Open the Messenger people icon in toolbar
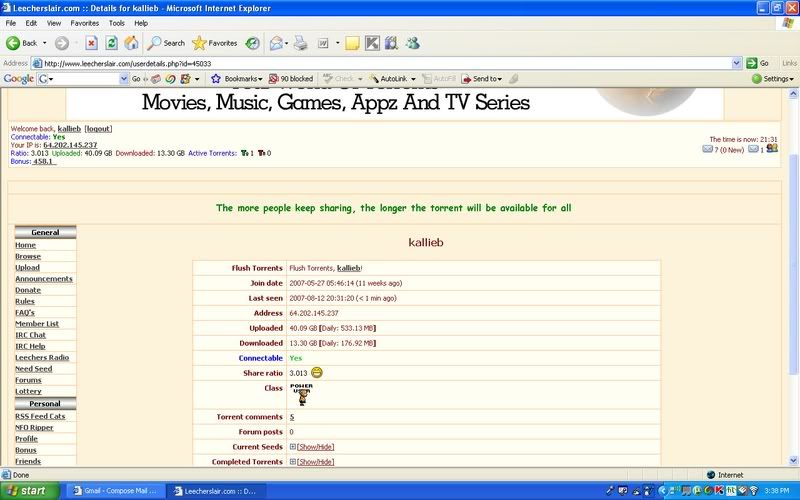 (413, 43)
